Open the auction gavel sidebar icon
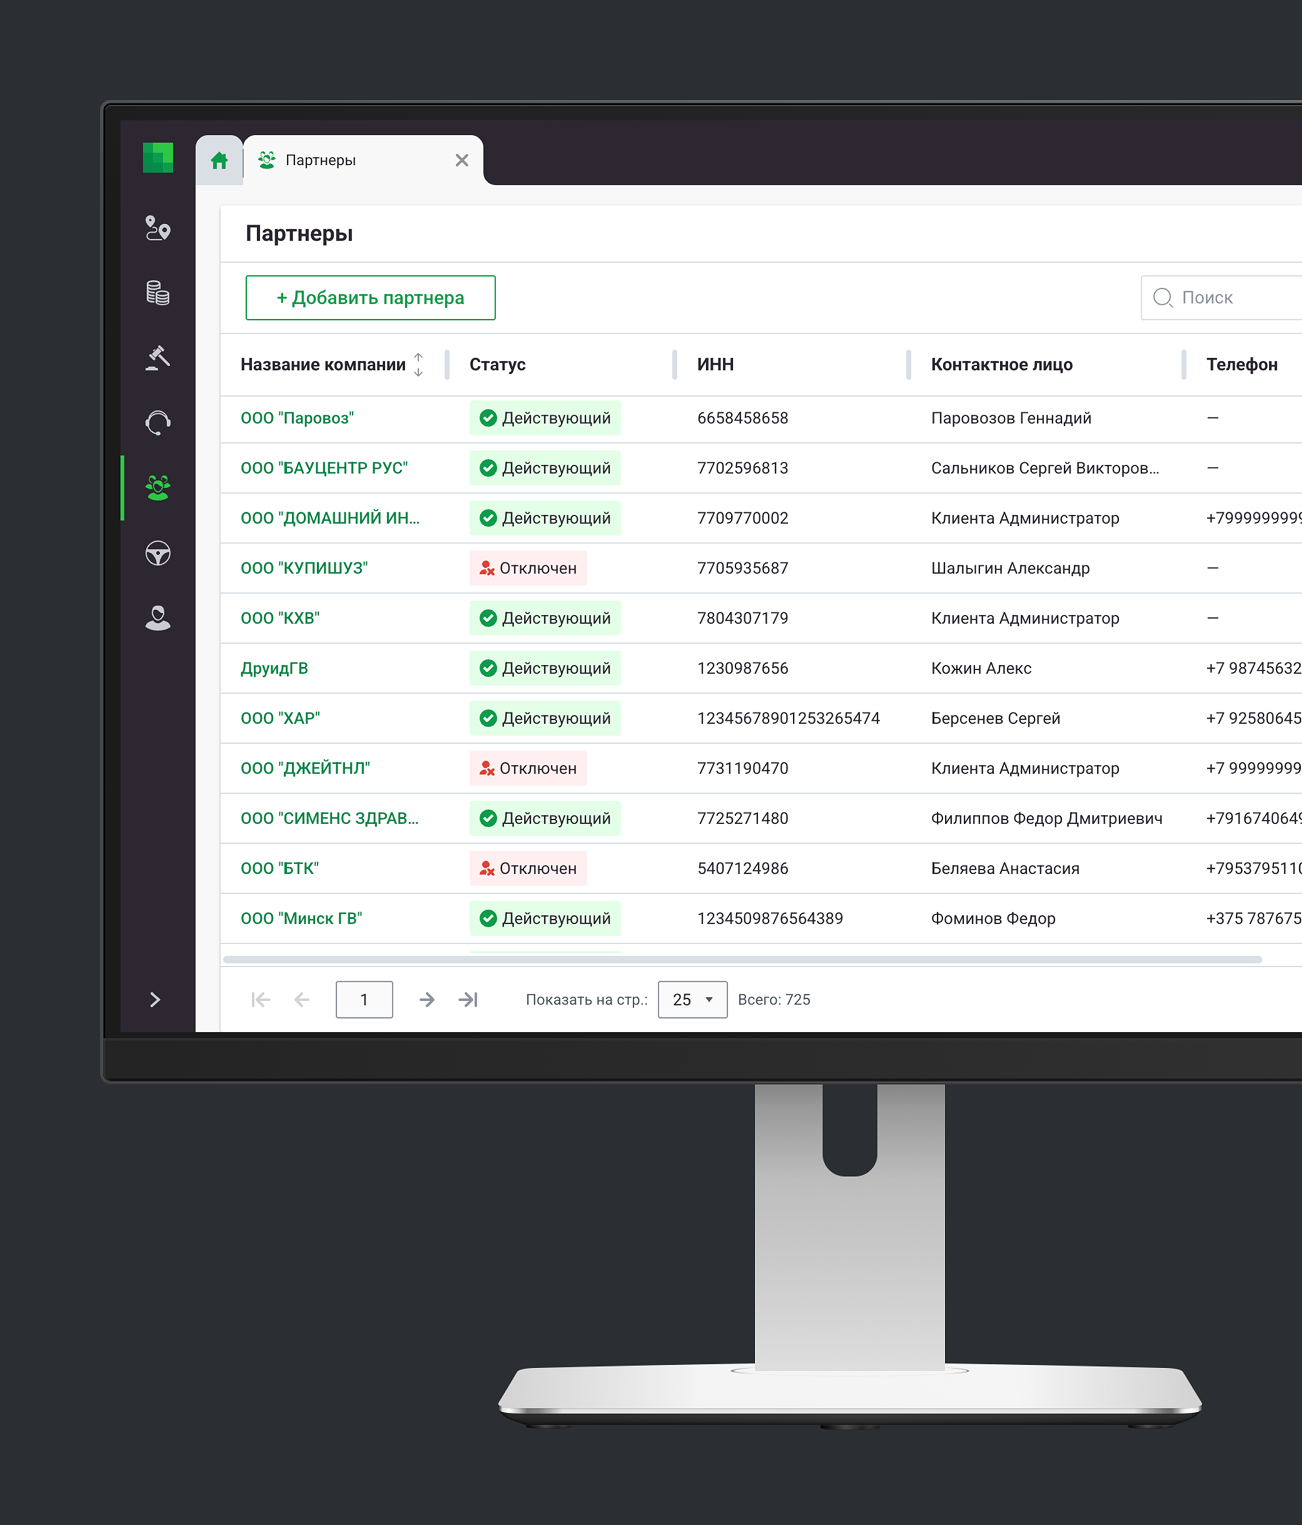 (158, 357)
